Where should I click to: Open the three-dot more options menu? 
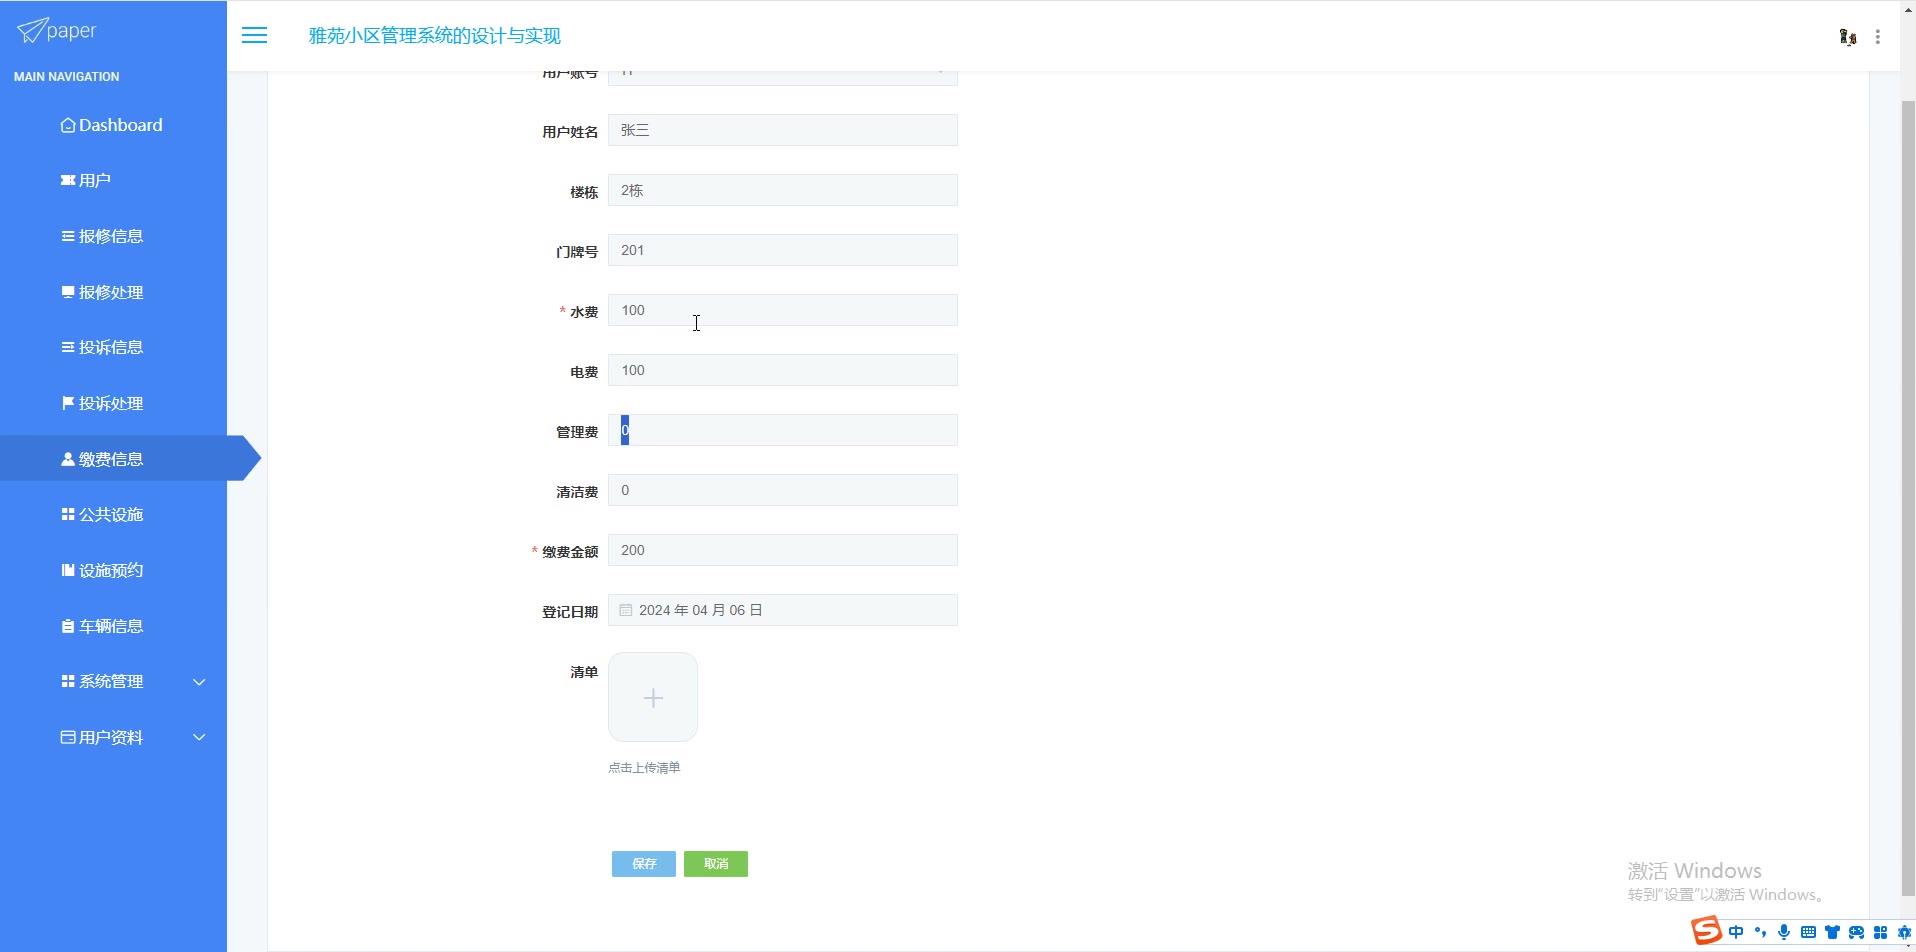[x=1878, y=37]
